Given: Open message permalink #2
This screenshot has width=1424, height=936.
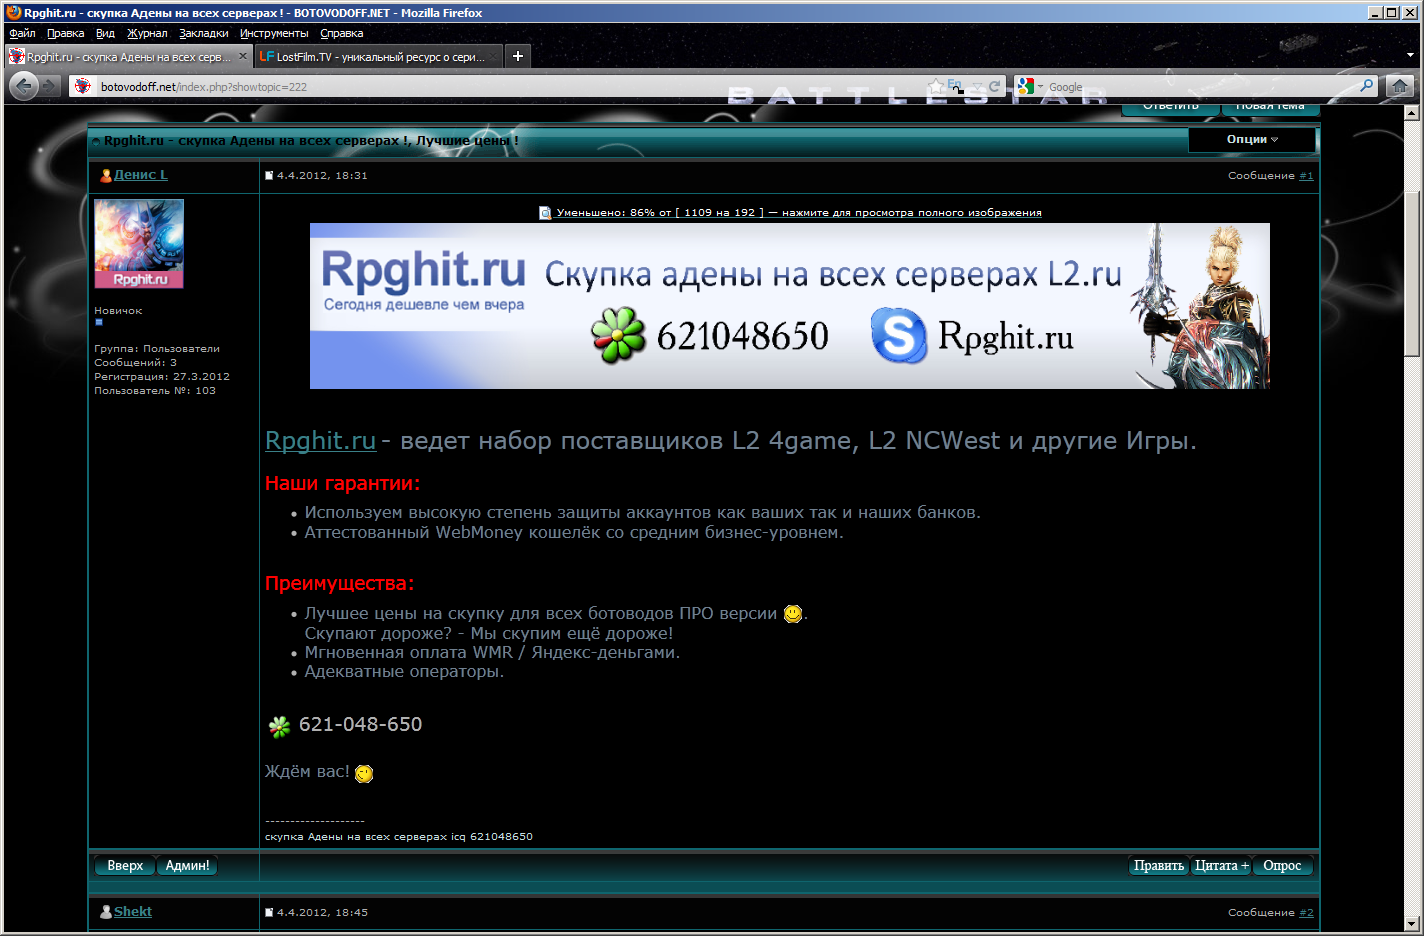Looking at the screenshot, I should (1306, 912).
